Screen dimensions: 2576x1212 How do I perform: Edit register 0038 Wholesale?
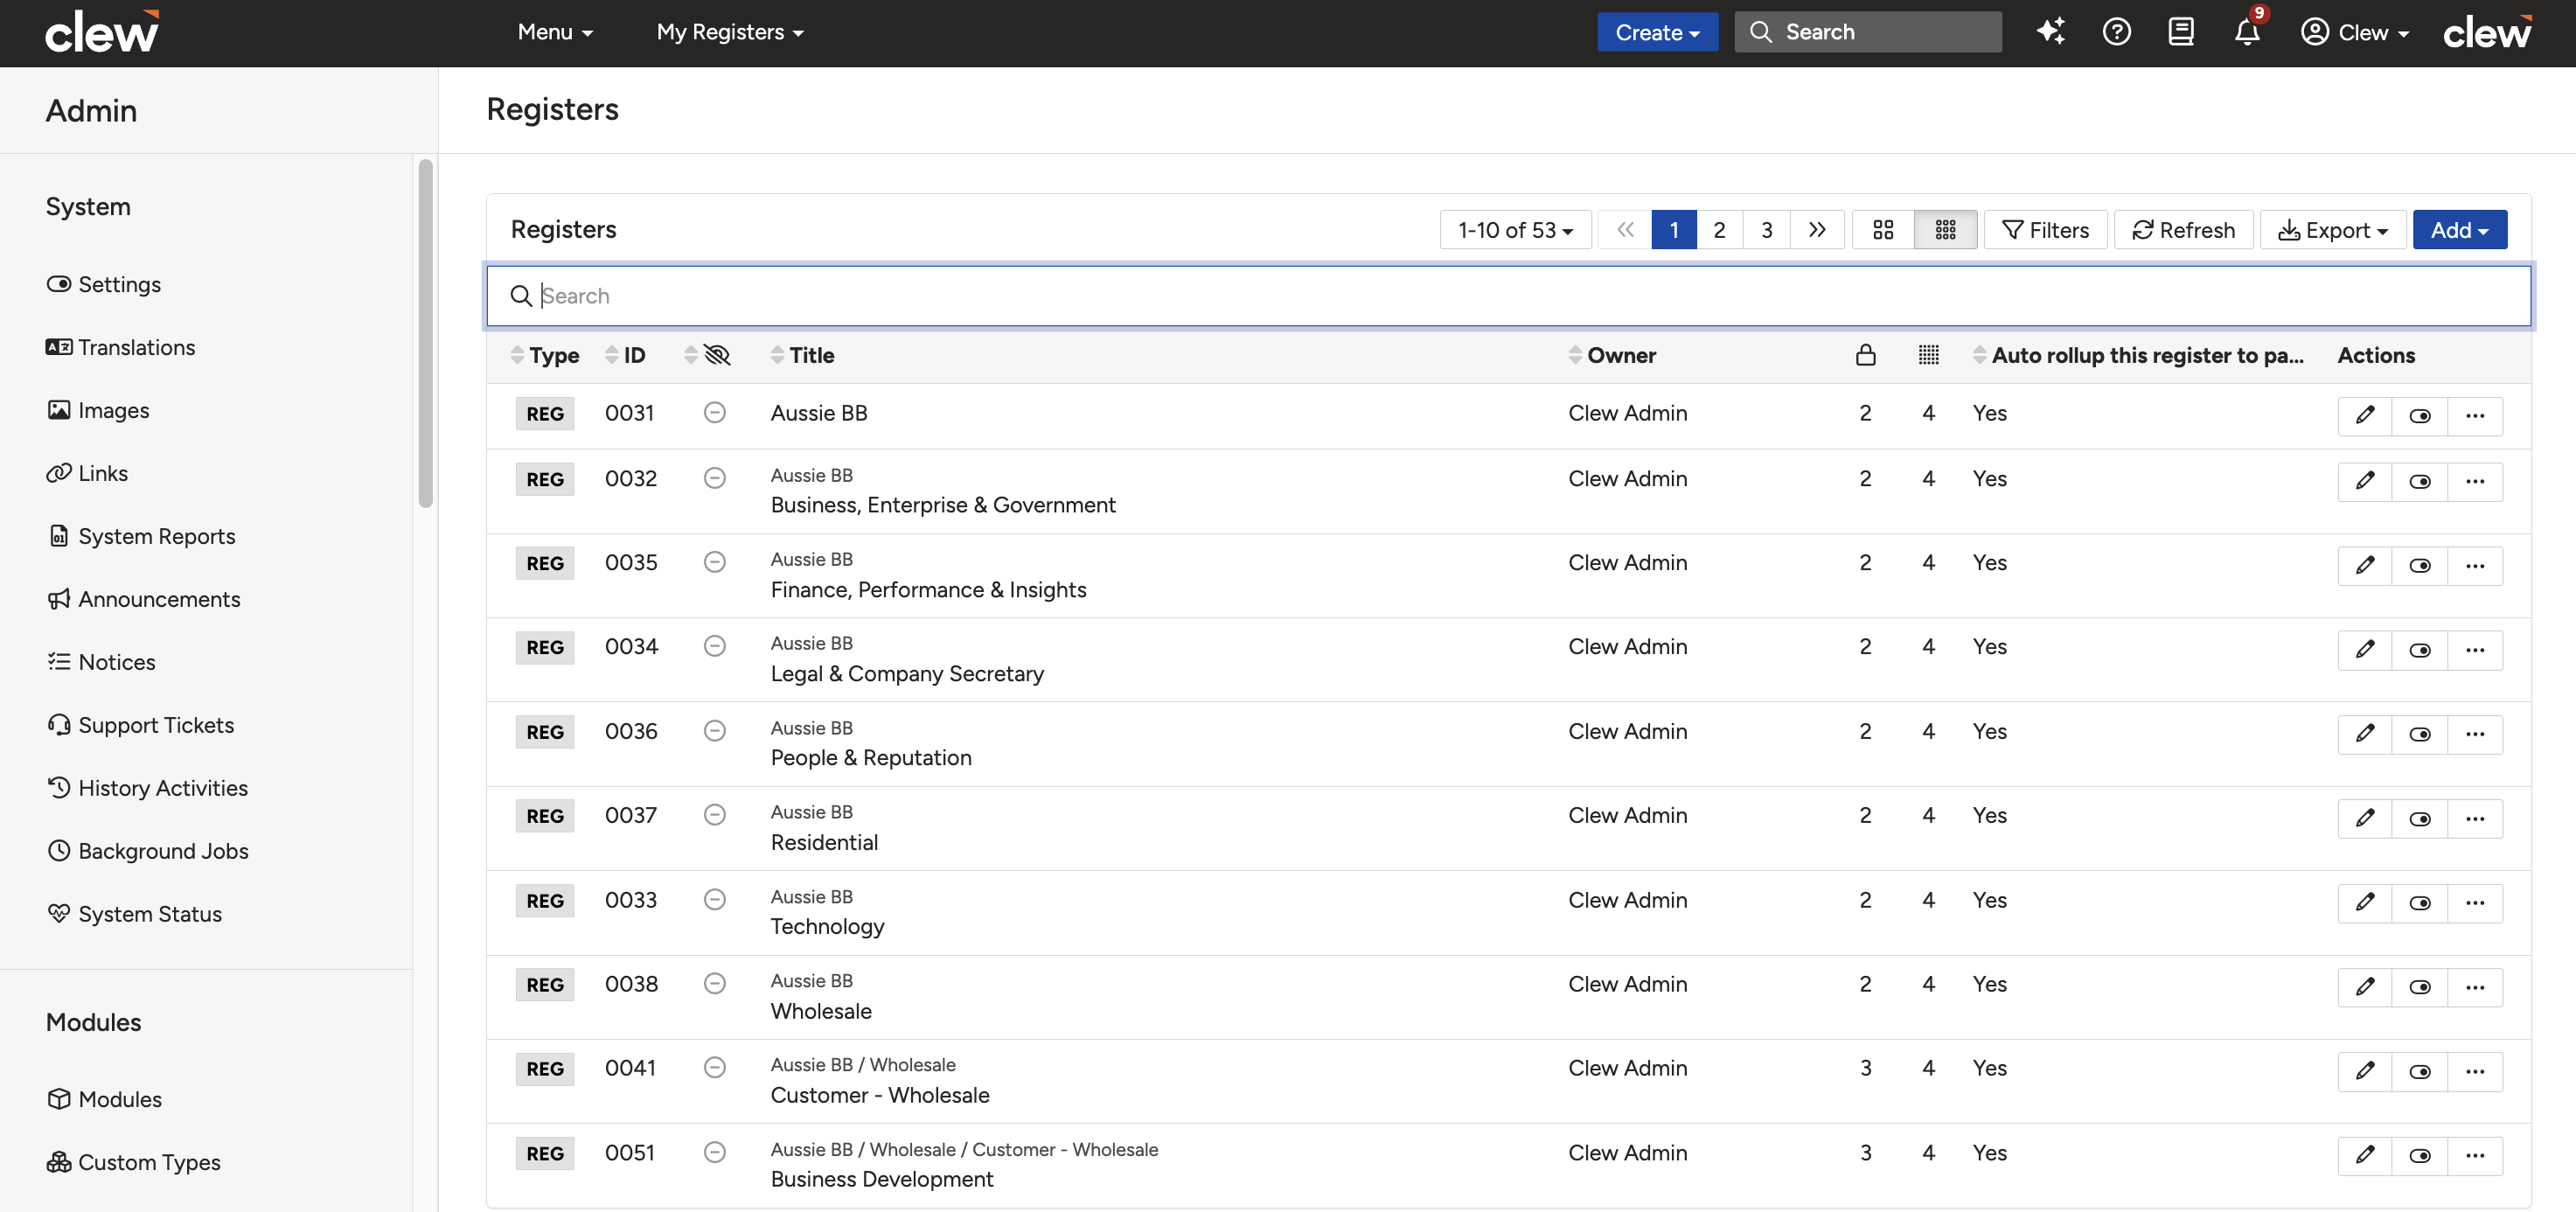[2365, 987]
